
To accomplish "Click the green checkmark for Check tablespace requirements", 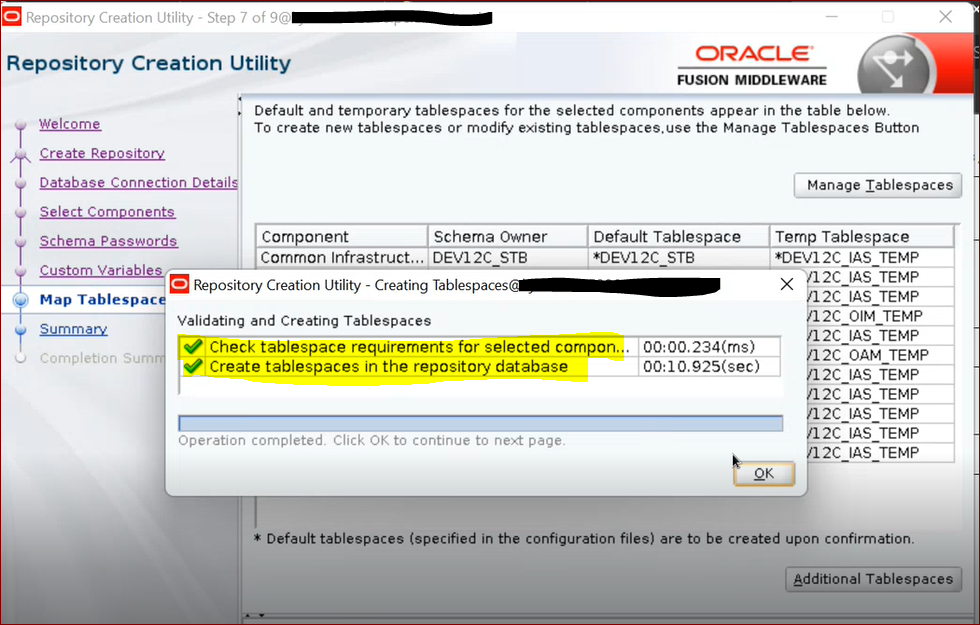I will click(193, 346).
